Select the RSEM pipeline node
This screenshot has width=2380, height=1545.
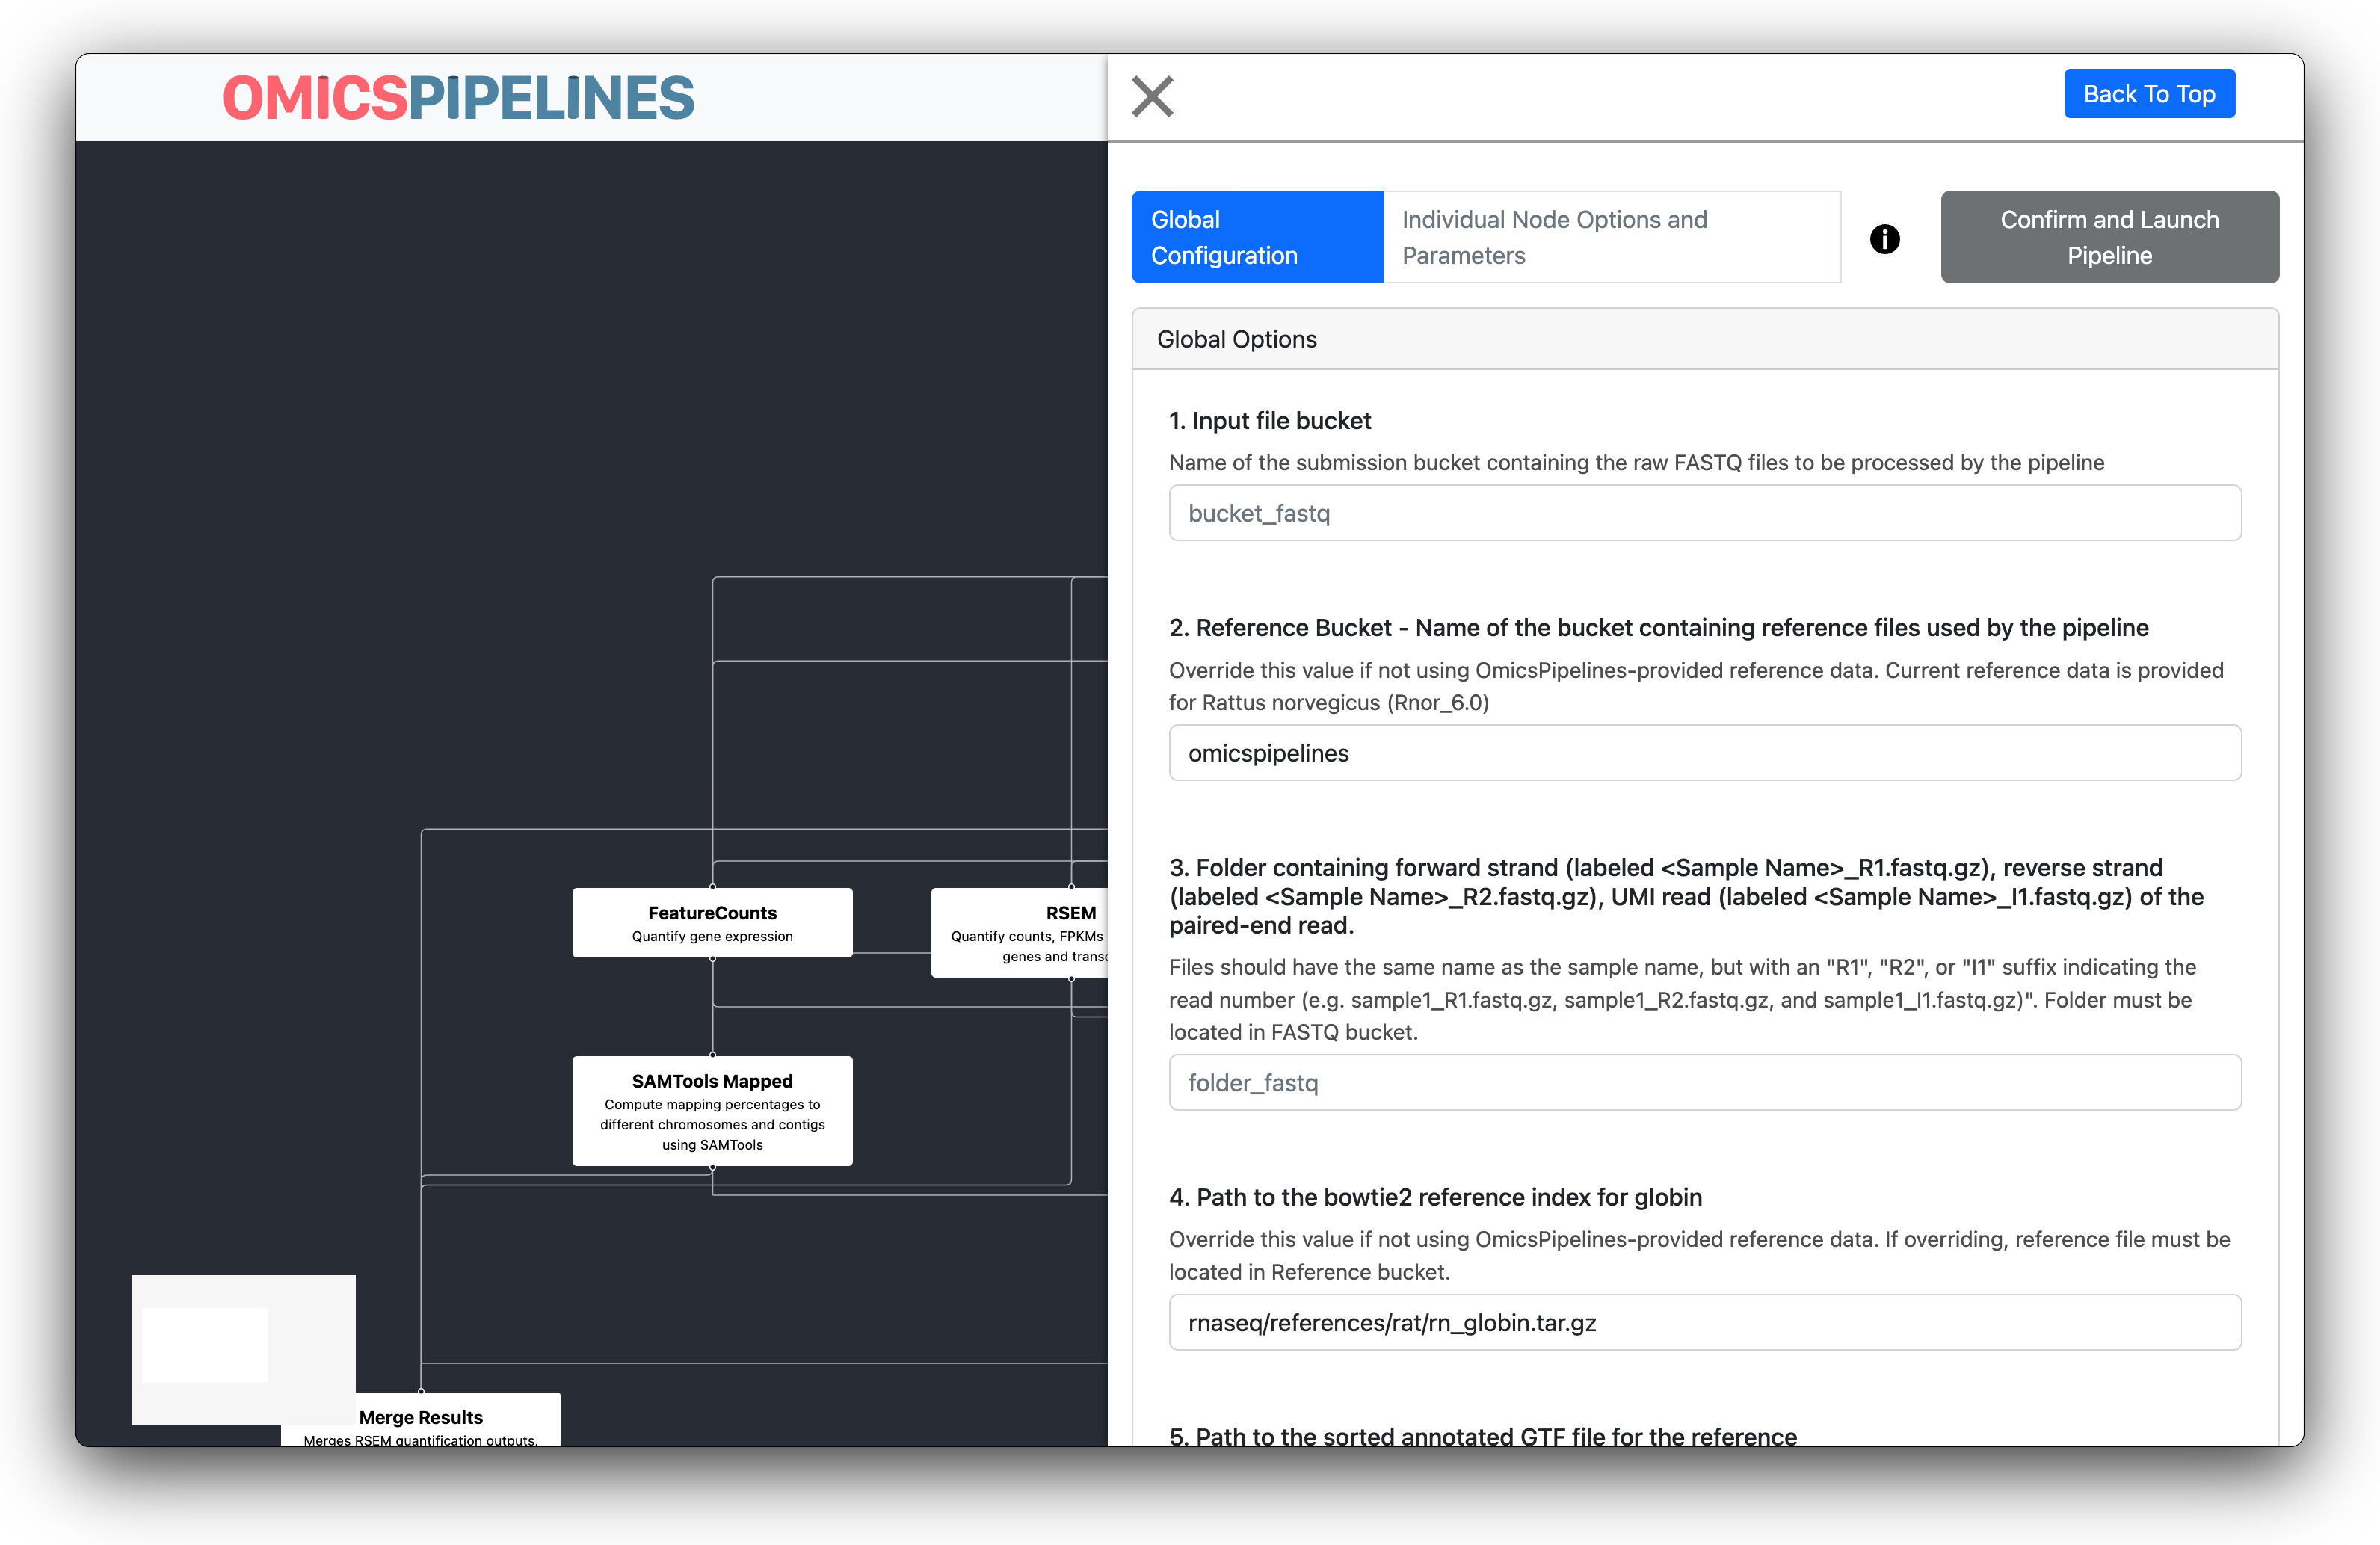tap(1020, 933)
